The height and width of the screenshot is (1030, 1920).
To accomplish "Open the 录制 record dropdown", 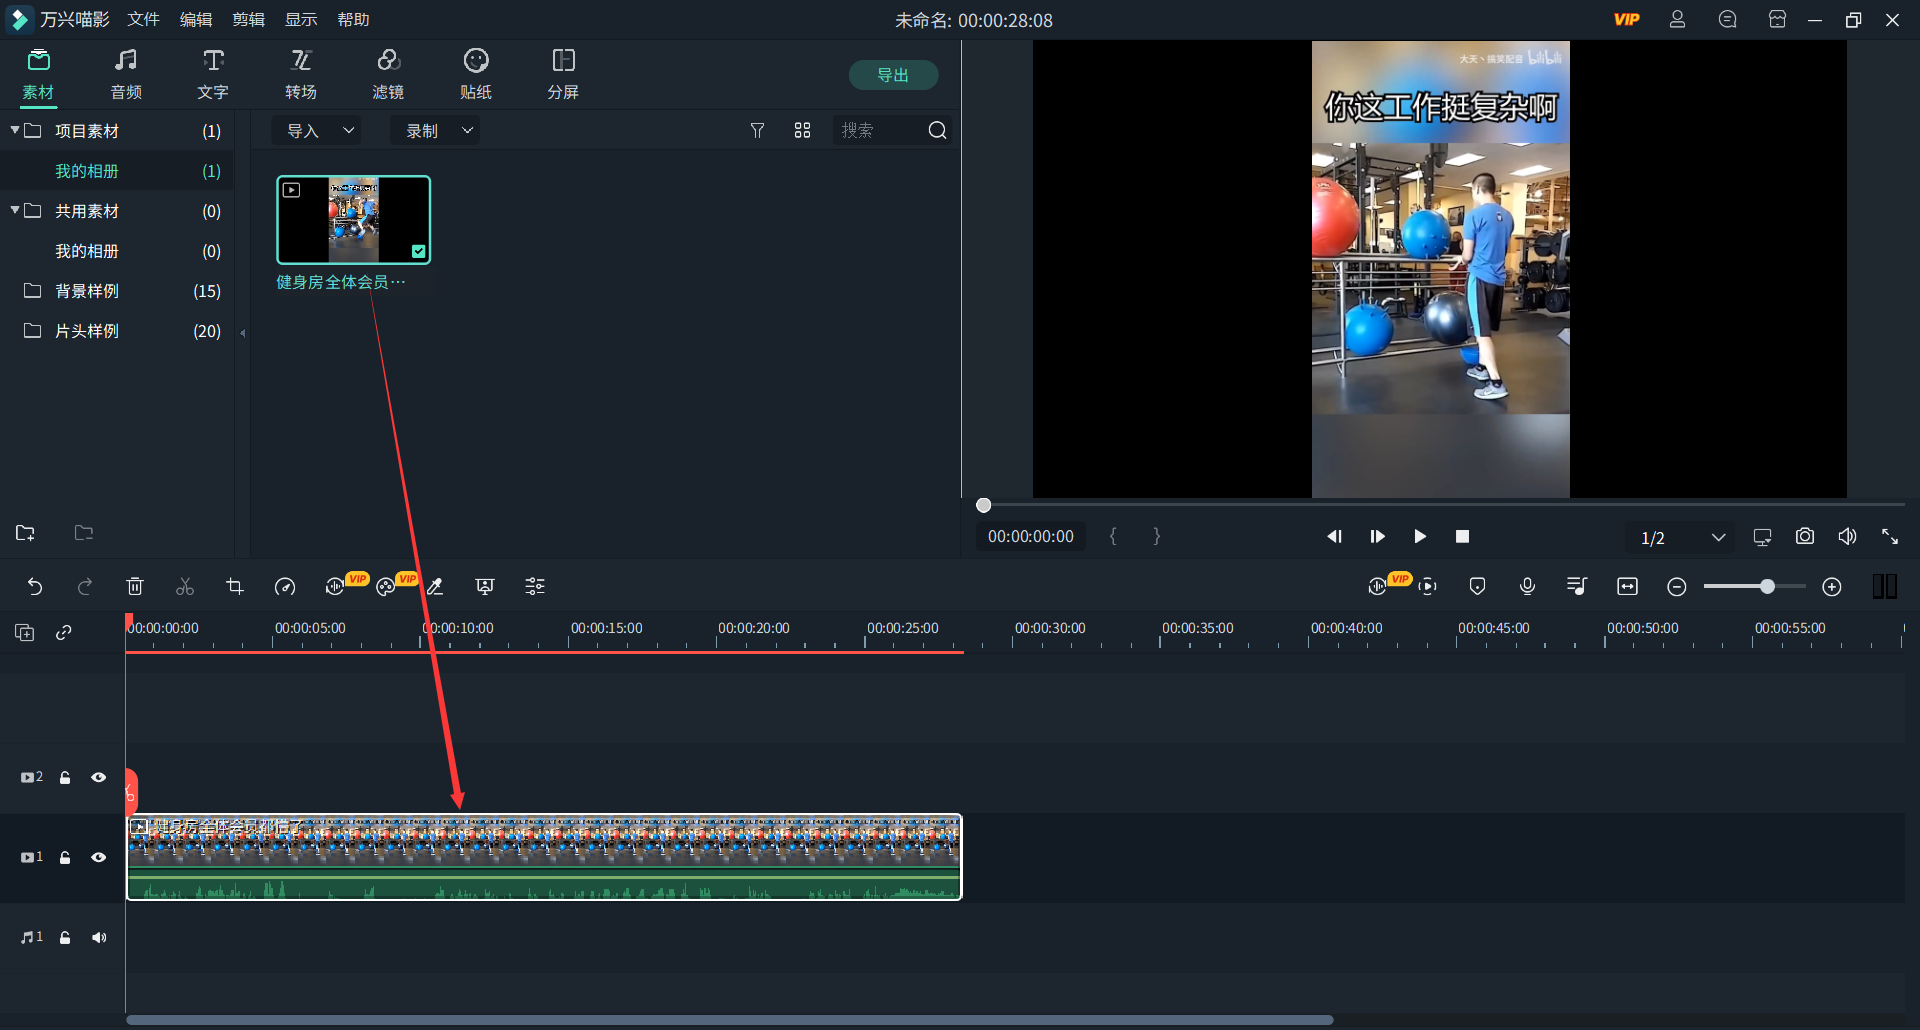I will (x=438, y=131).
